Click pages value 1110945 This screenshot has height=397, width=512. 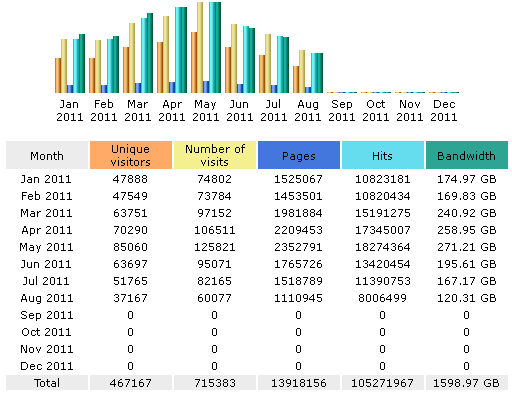[298, 298]
